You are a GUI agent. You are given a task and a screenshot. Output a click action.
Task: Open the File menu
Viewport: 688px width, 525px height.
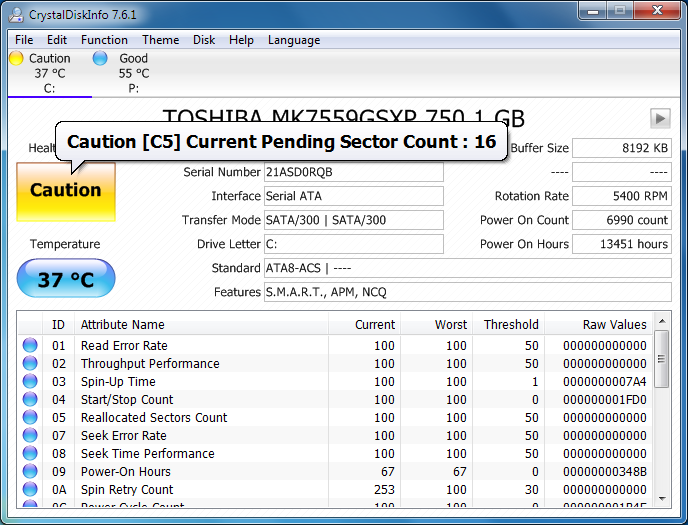[24, 40]
